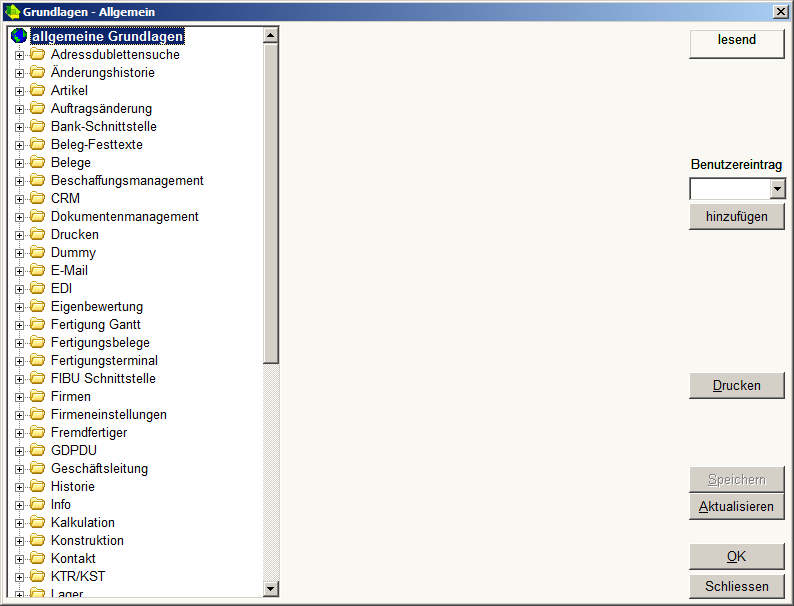Click the Fertigung Gantt folder icon
This screenshot has width=794, height=606.
tap(37, 324)
